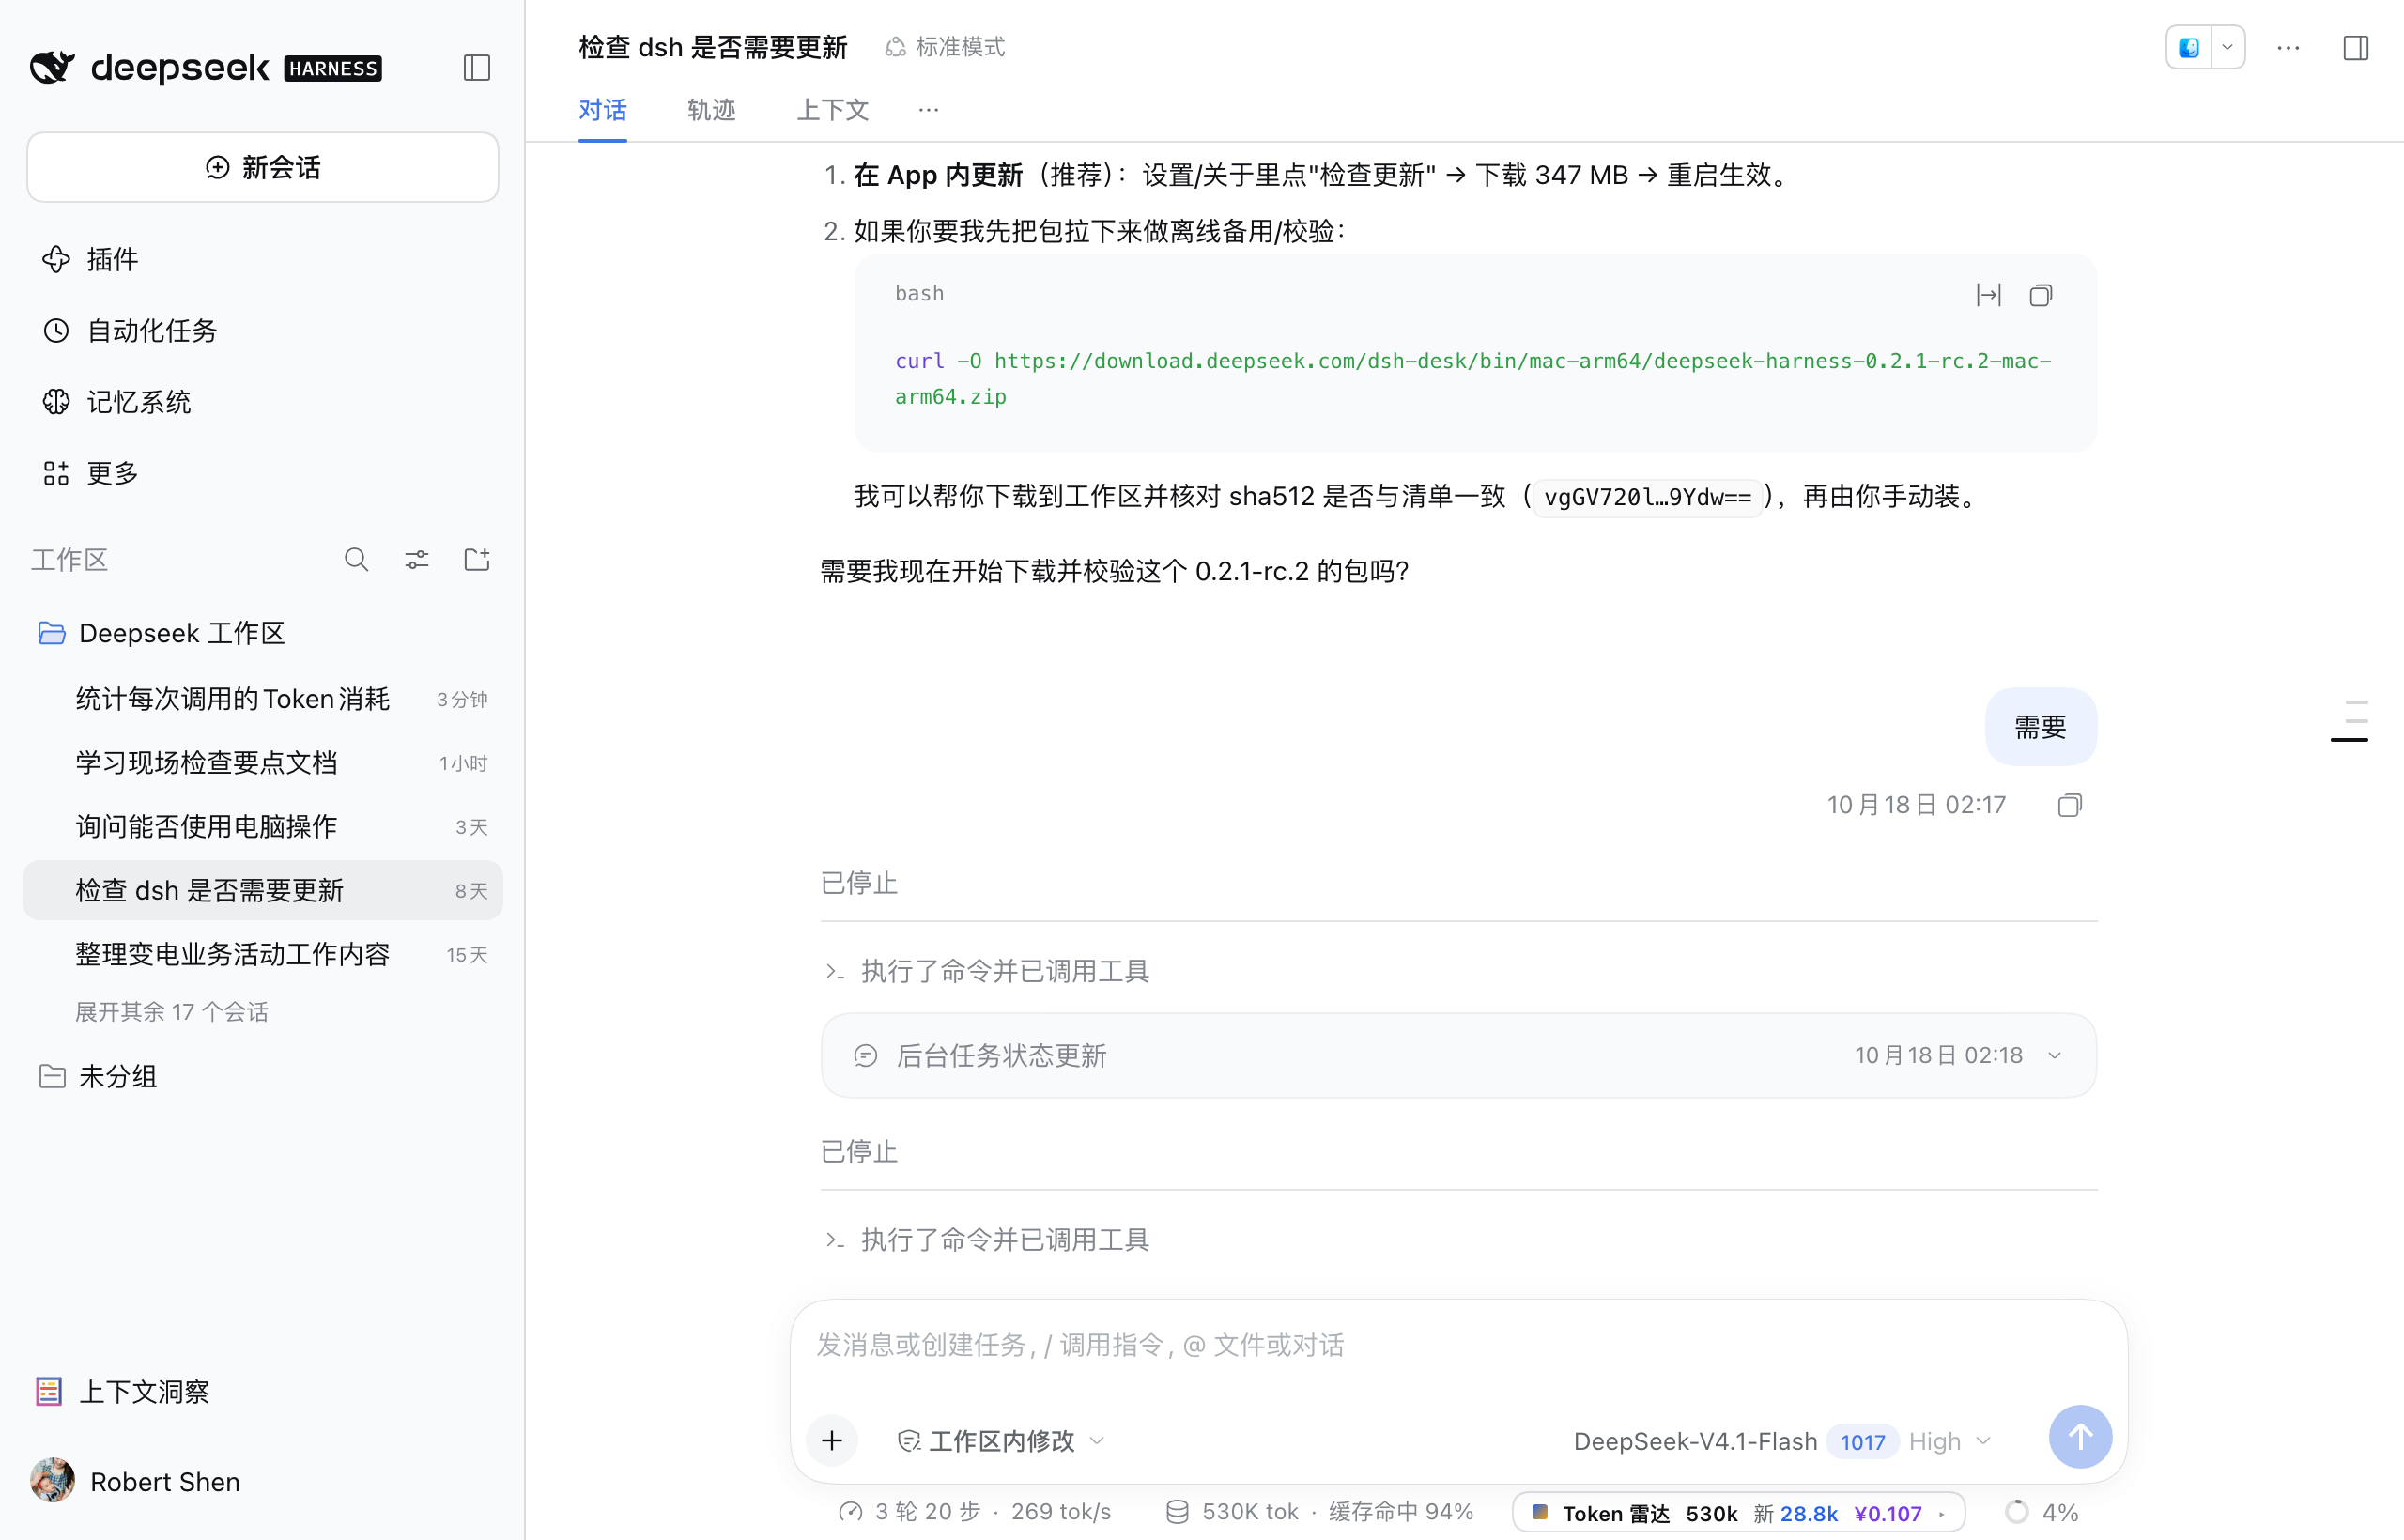
Task: Click the 标准模式 mode label
Action: [946, 47]
